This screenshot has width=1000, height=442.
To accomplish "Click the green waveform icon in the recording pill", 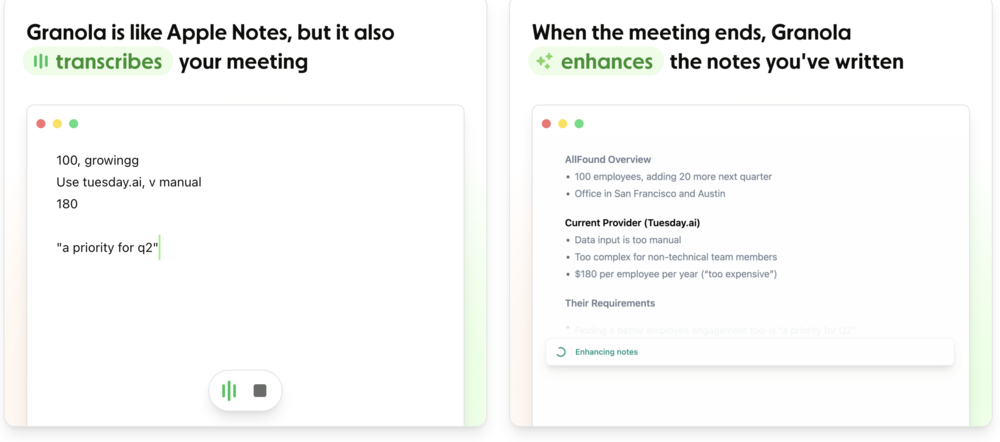I will pos(229,391).
